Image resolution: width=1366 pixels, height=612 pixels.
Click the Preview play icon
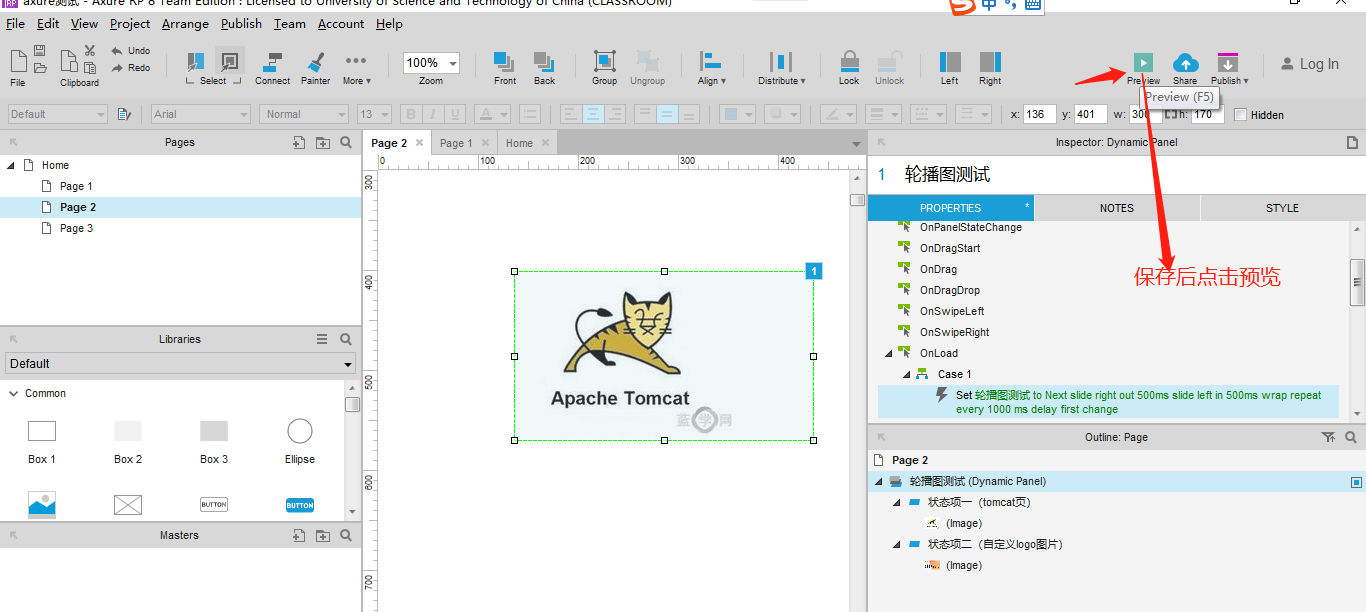click(1143, 62)
